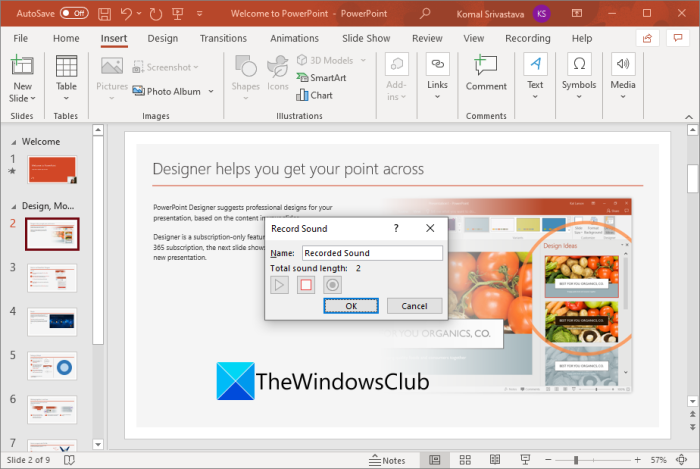Screen dimensions: 700x469
Task: Switch to Slide Sorter view
Action: [465, 460]
